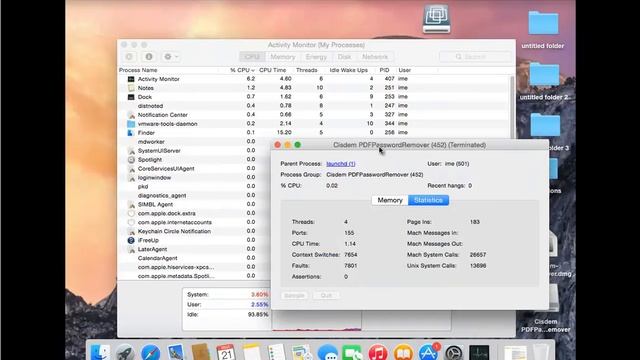The height and width of the screenshot is (360, 640).
Task: Select the vmware-tools-daemon process row
Action: pos(313,124)
